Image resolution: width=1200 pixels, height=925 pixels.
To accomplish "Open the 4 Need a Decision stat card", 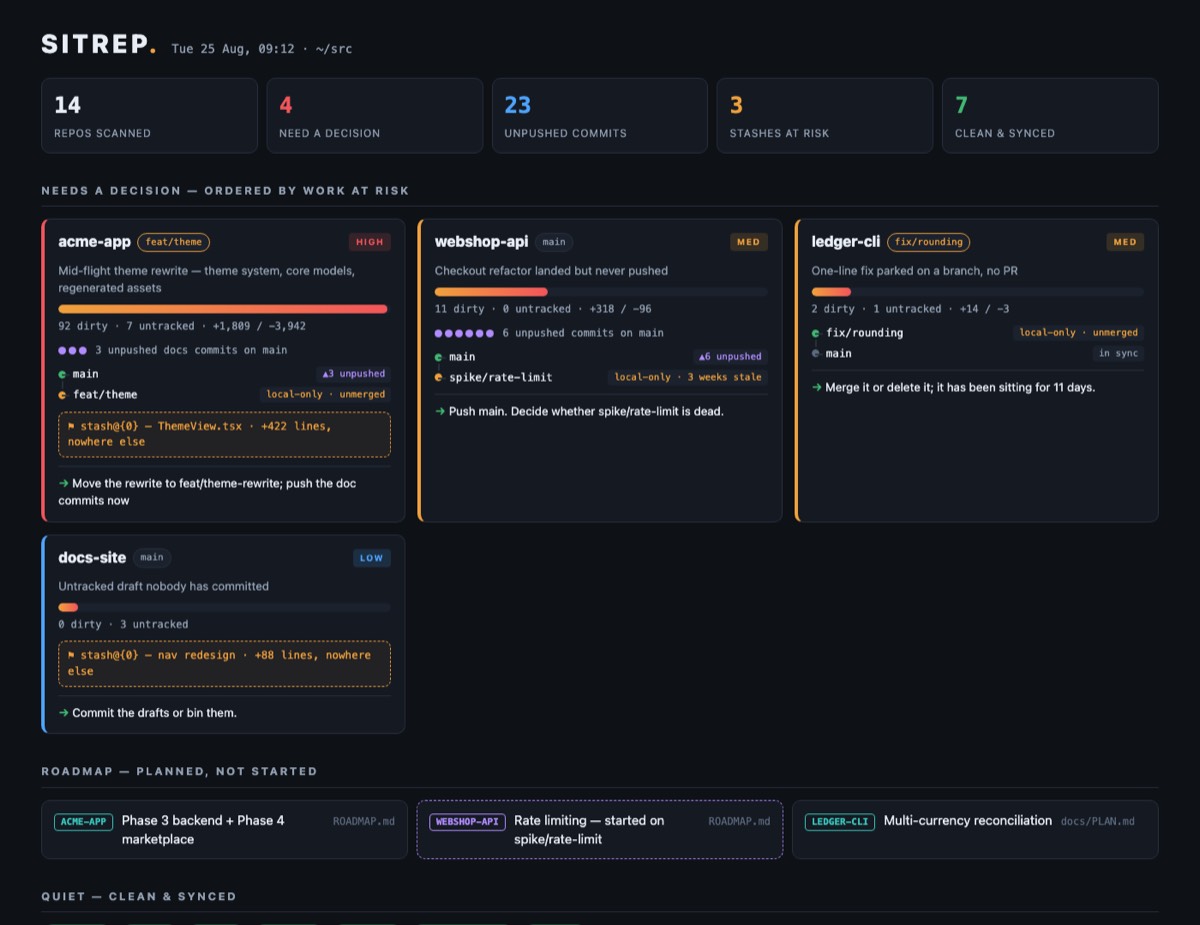I will click(374, 116).
